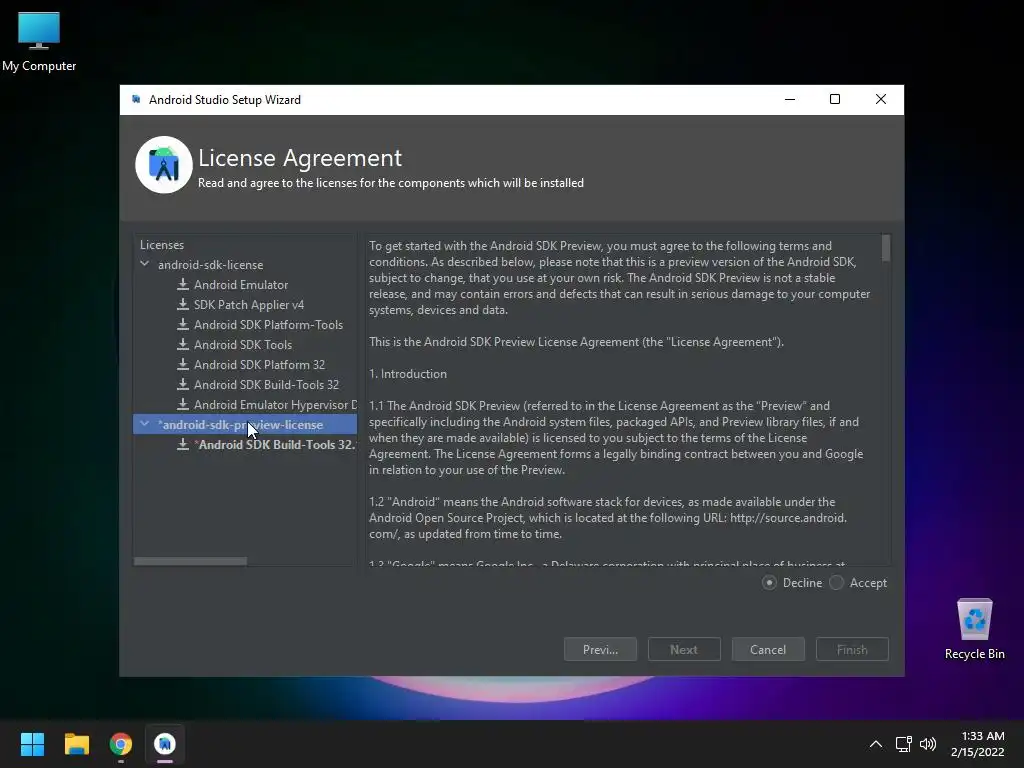Click the Android Studio logo in the header

tap(164, 165)
